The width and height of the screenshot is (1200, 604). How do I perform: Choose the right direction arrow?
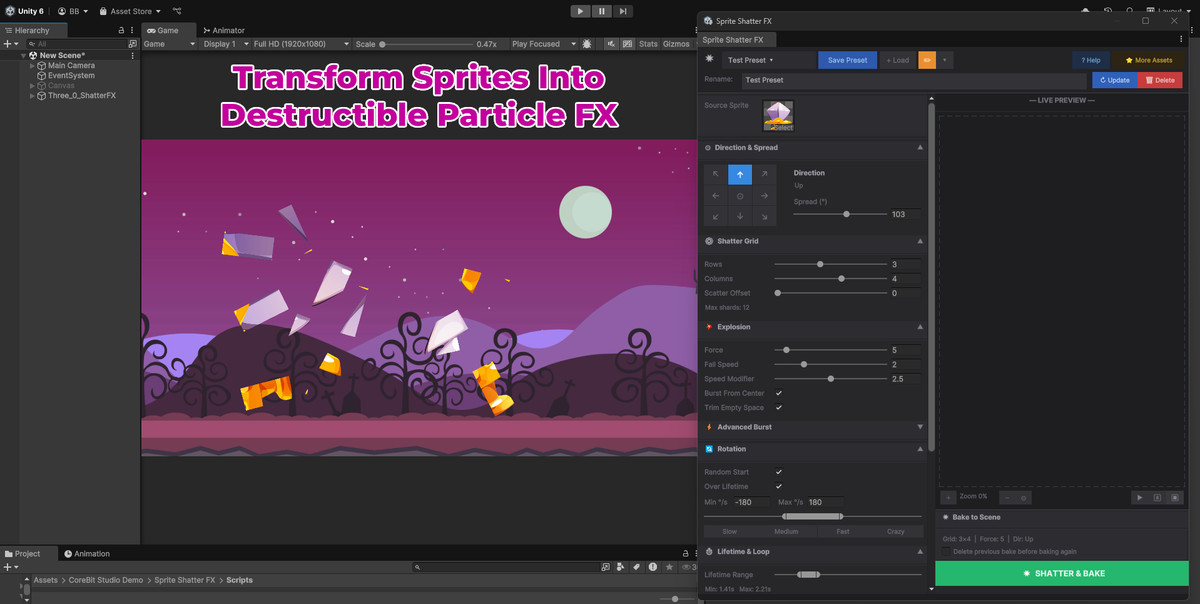point(764,196)
